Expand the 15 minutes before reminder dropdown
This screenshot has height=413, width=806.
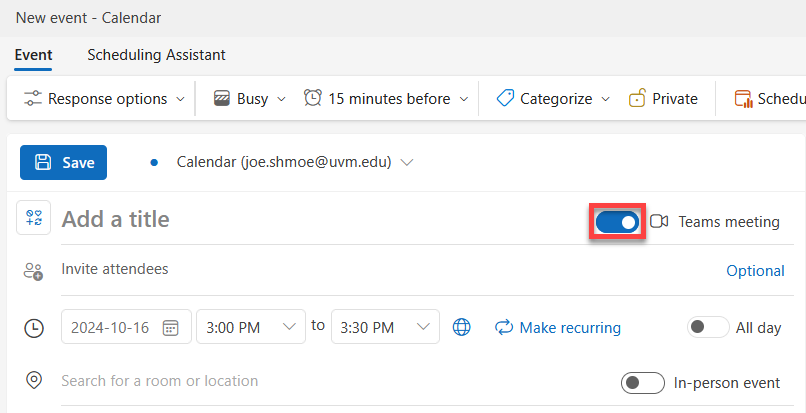click(386, 98)
